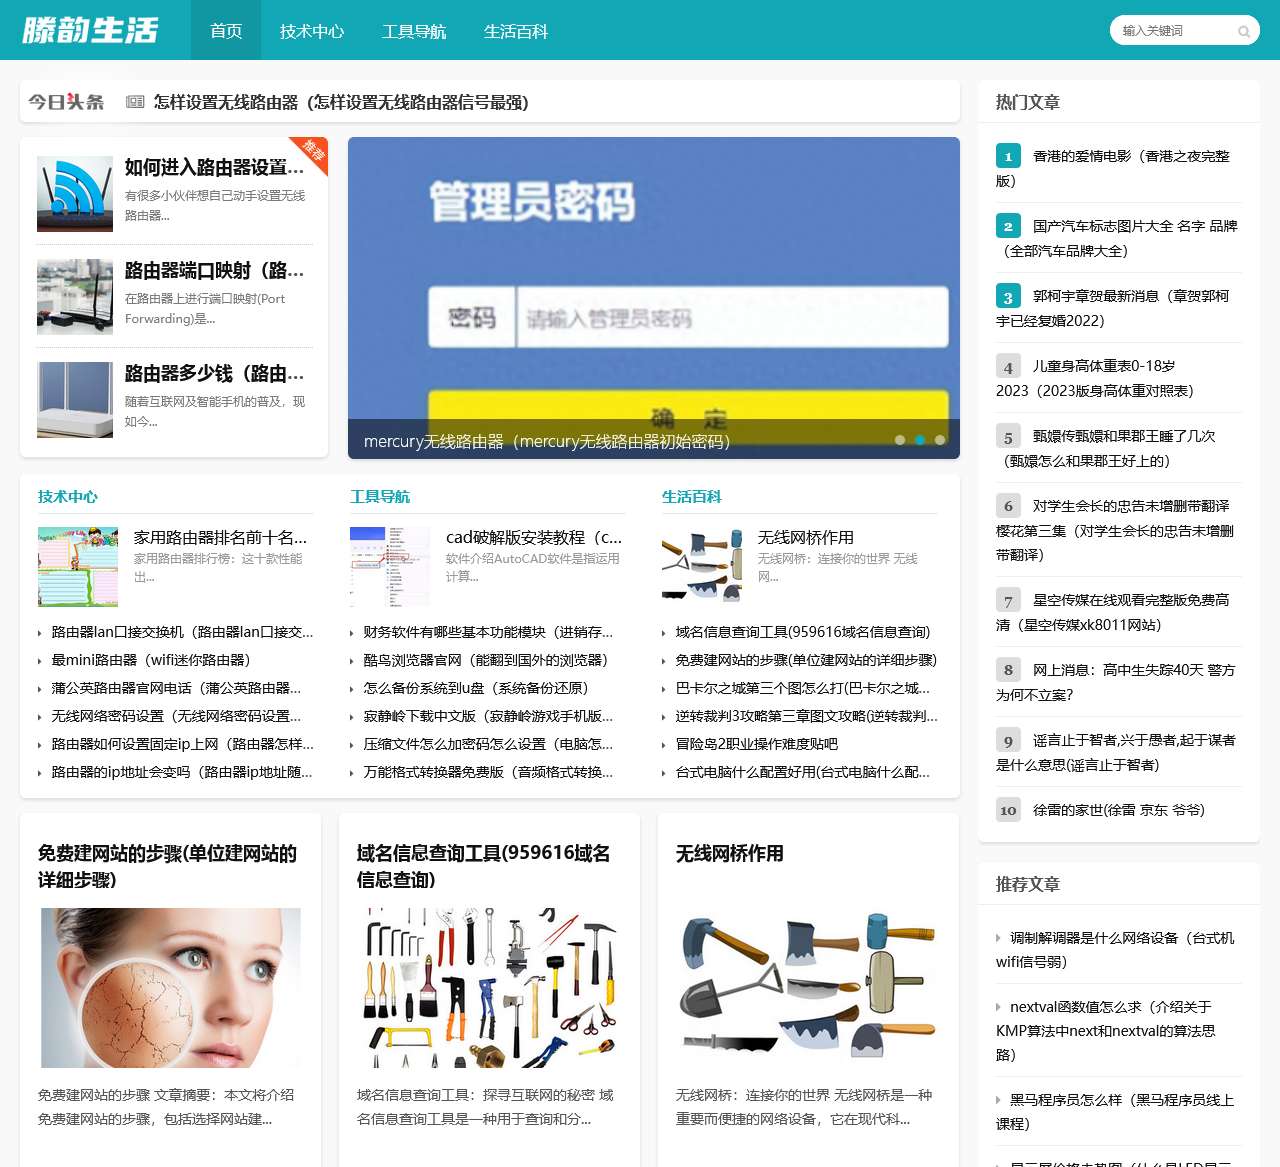Open the 生活百科 navigation menu

515,31
